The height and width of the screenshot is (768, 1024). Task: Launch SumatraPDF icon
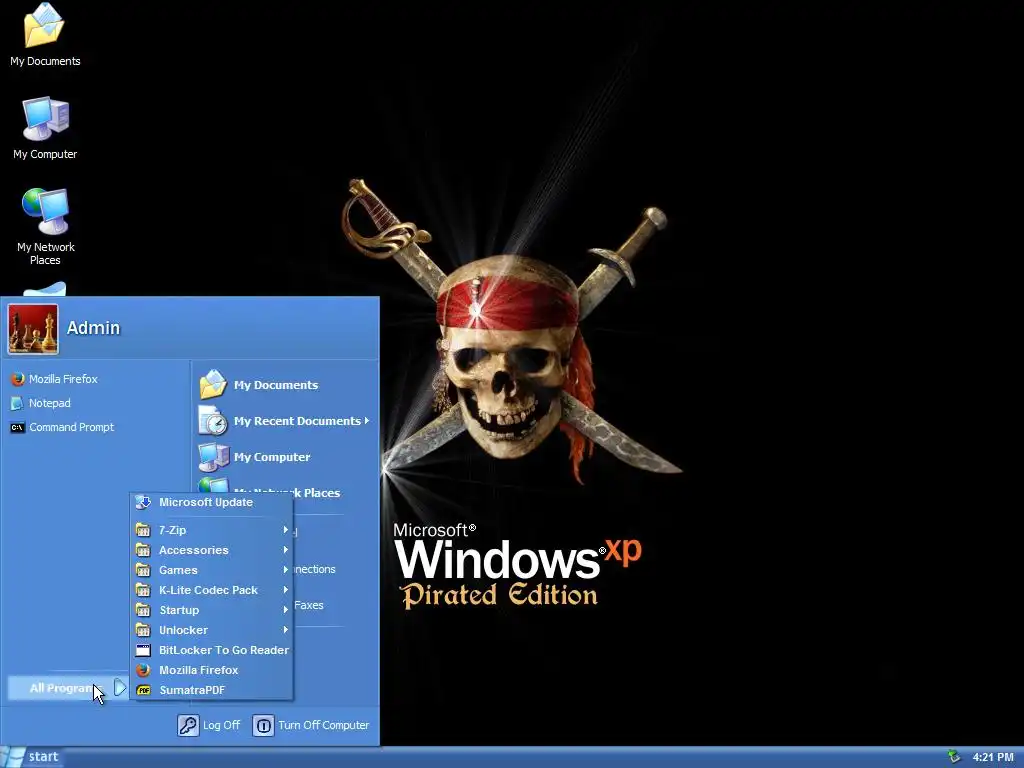143,690
